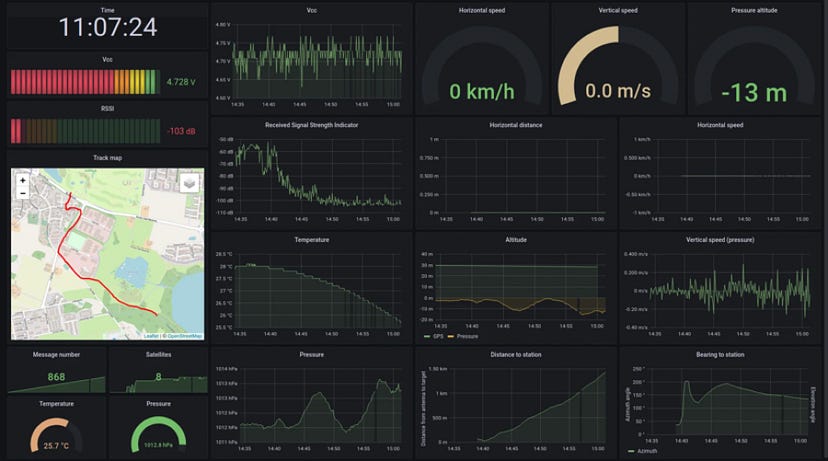Image resolution: width=828 pixels, height=461 pixels.
Task: Open the Satellites panel title menu
Action: (158, 354)
